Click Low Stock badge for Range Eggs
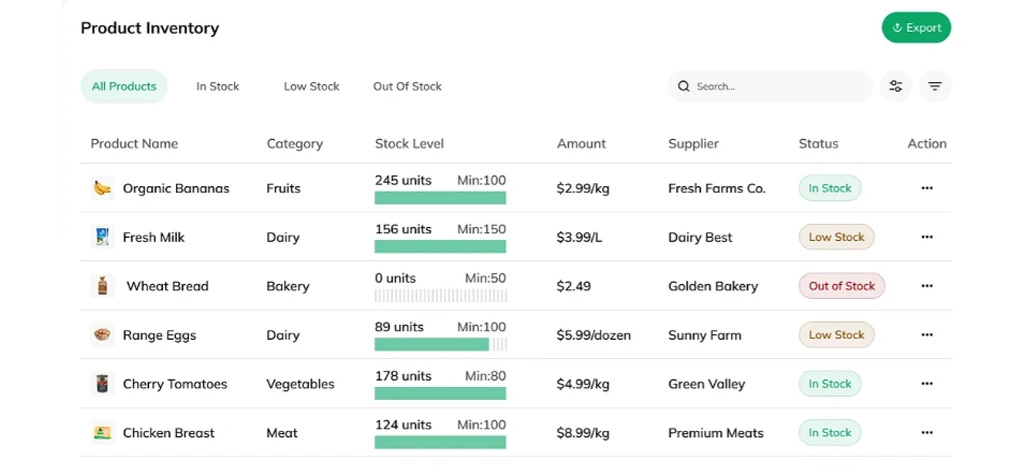The width and height of the screenshot is (1026, 466). click(836, 334)
